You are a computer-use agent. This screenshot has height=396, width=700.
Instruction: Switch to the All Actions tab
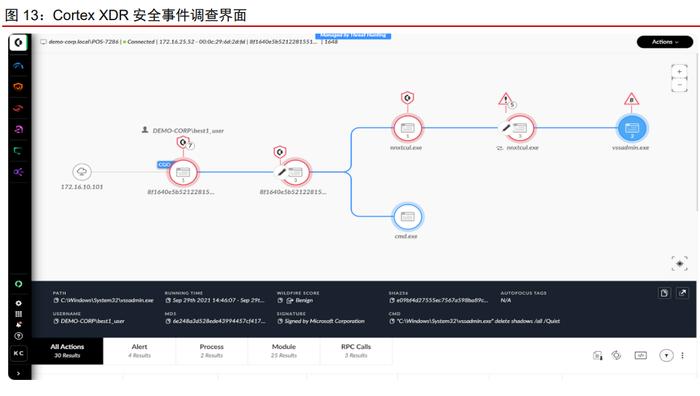click(67, 351)
